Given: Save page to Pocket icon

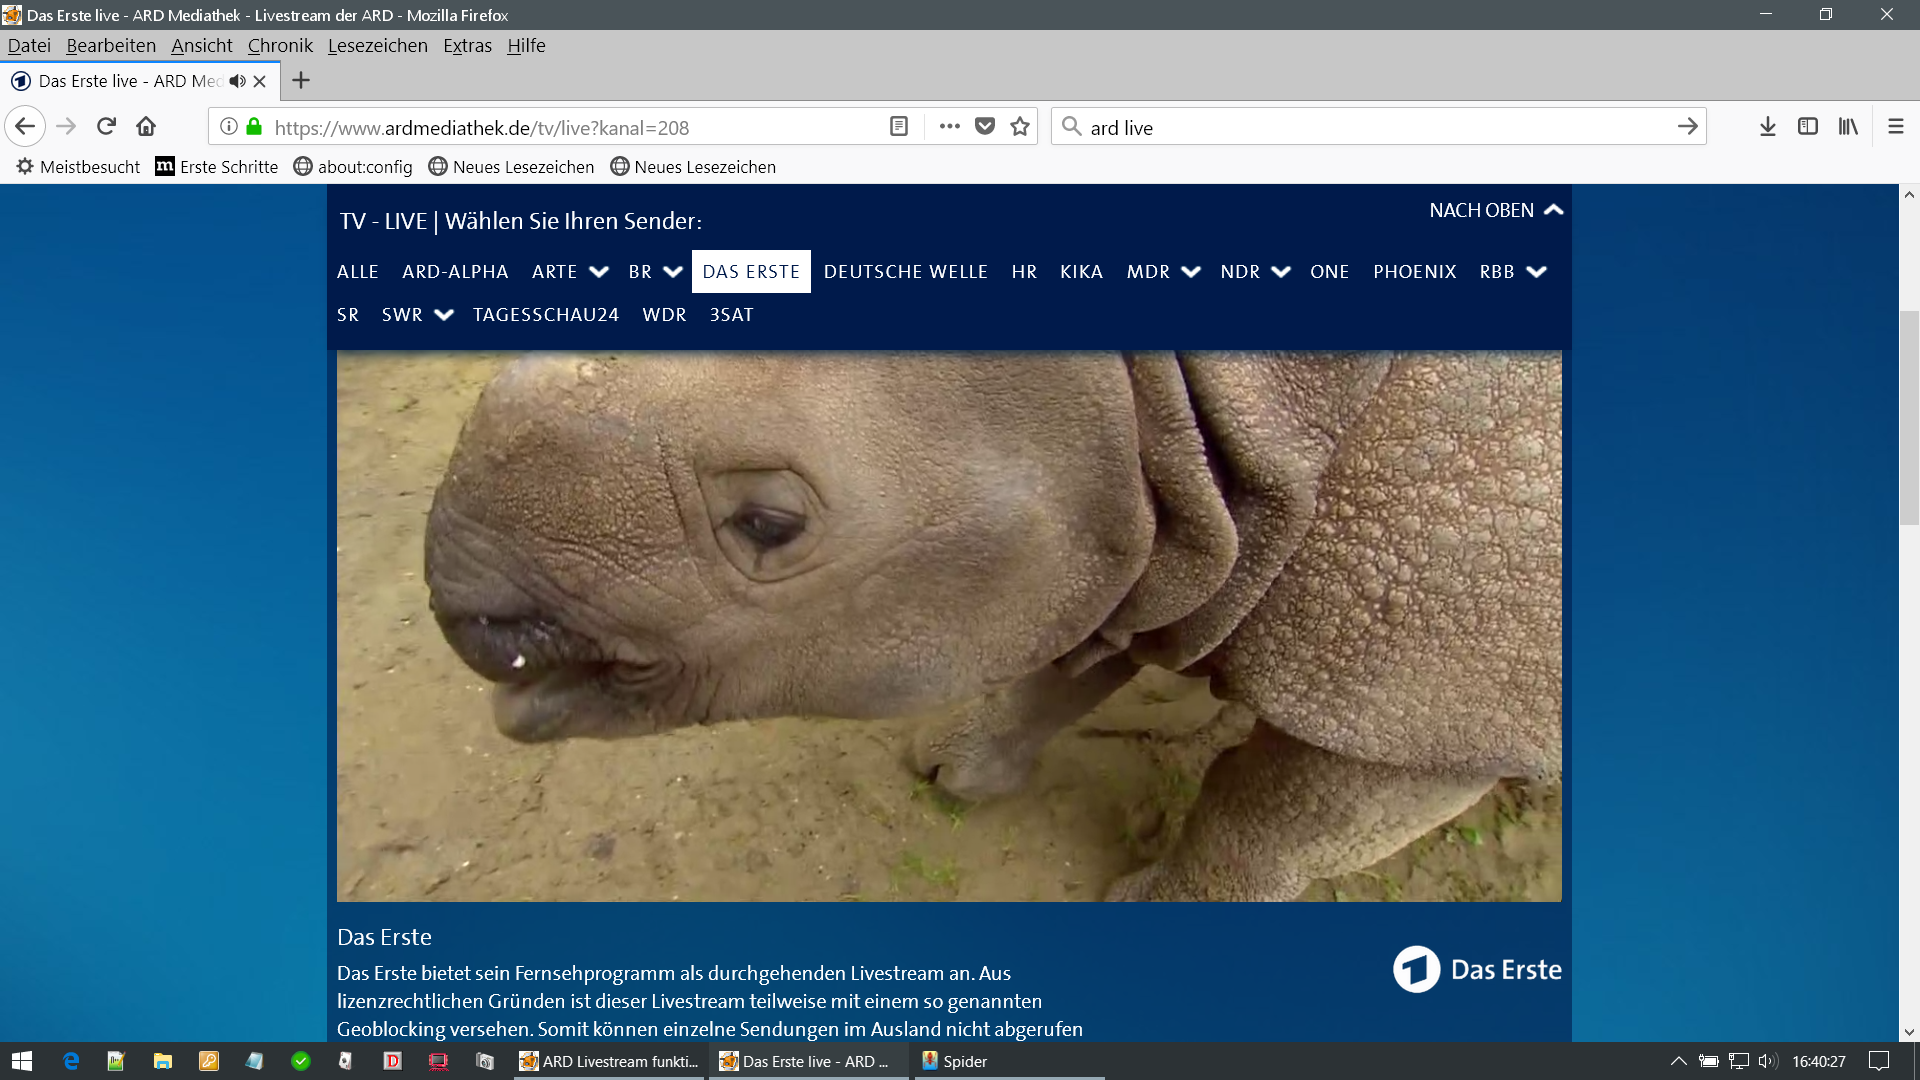Looking at the screenshot, I should tap(985, 126).
